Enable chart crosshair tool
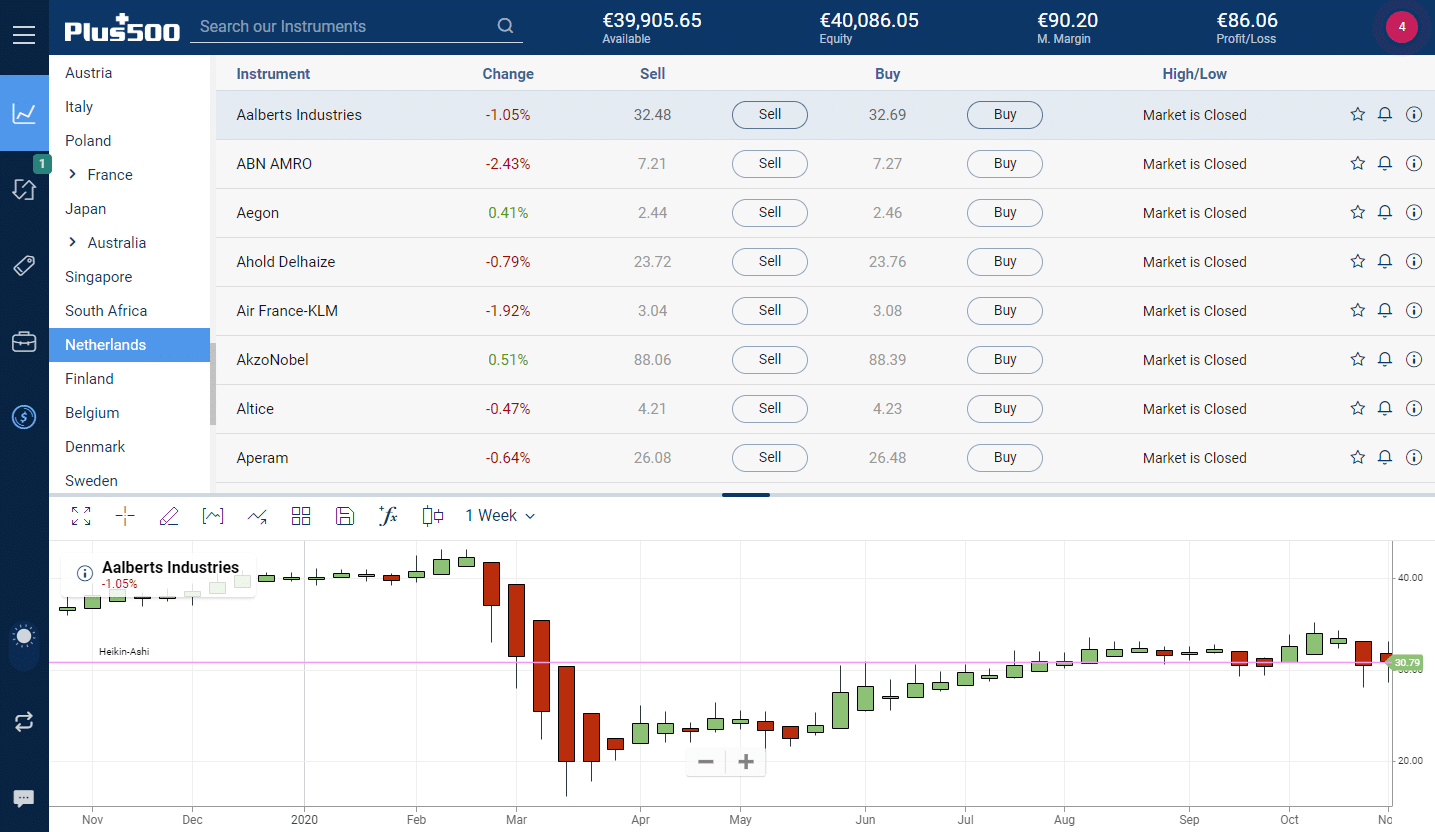 click(125, 516)
